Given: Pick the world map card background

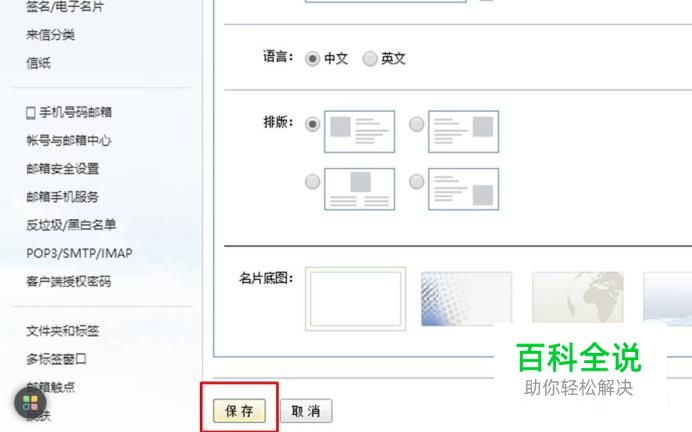Looking at the screenshot, I should tap(578, 297).
